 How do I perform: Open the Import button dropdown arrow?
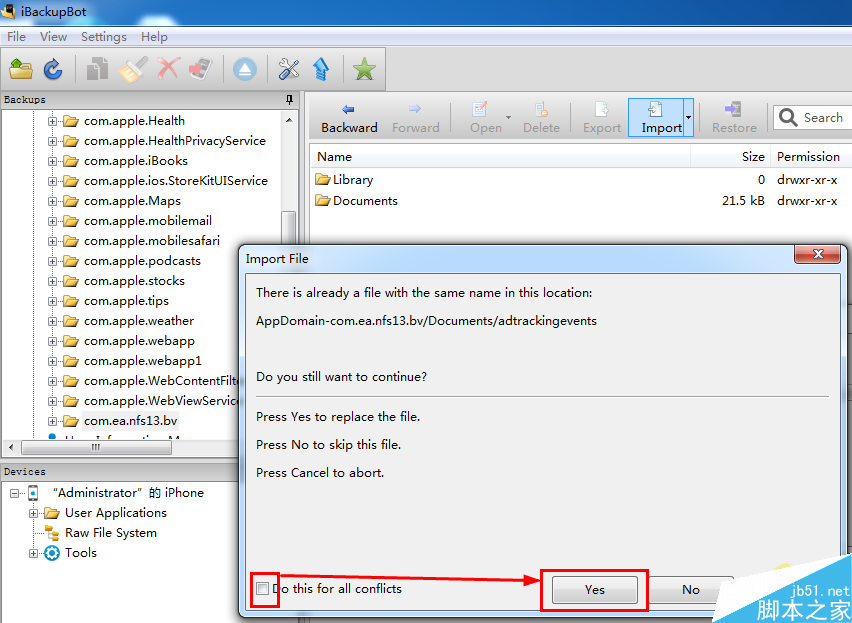(x=688, y=118)
